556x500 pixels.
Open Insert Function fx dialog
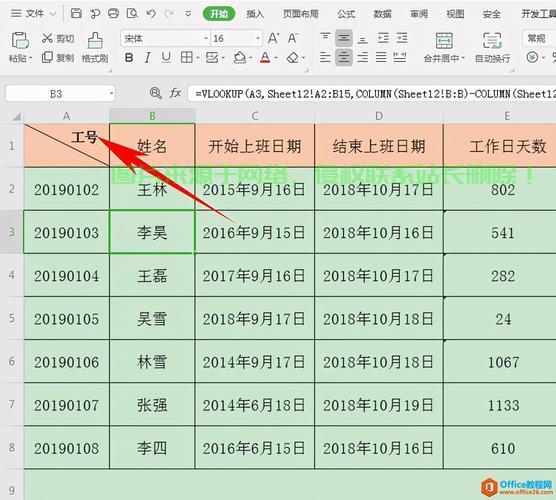point(175,93)
